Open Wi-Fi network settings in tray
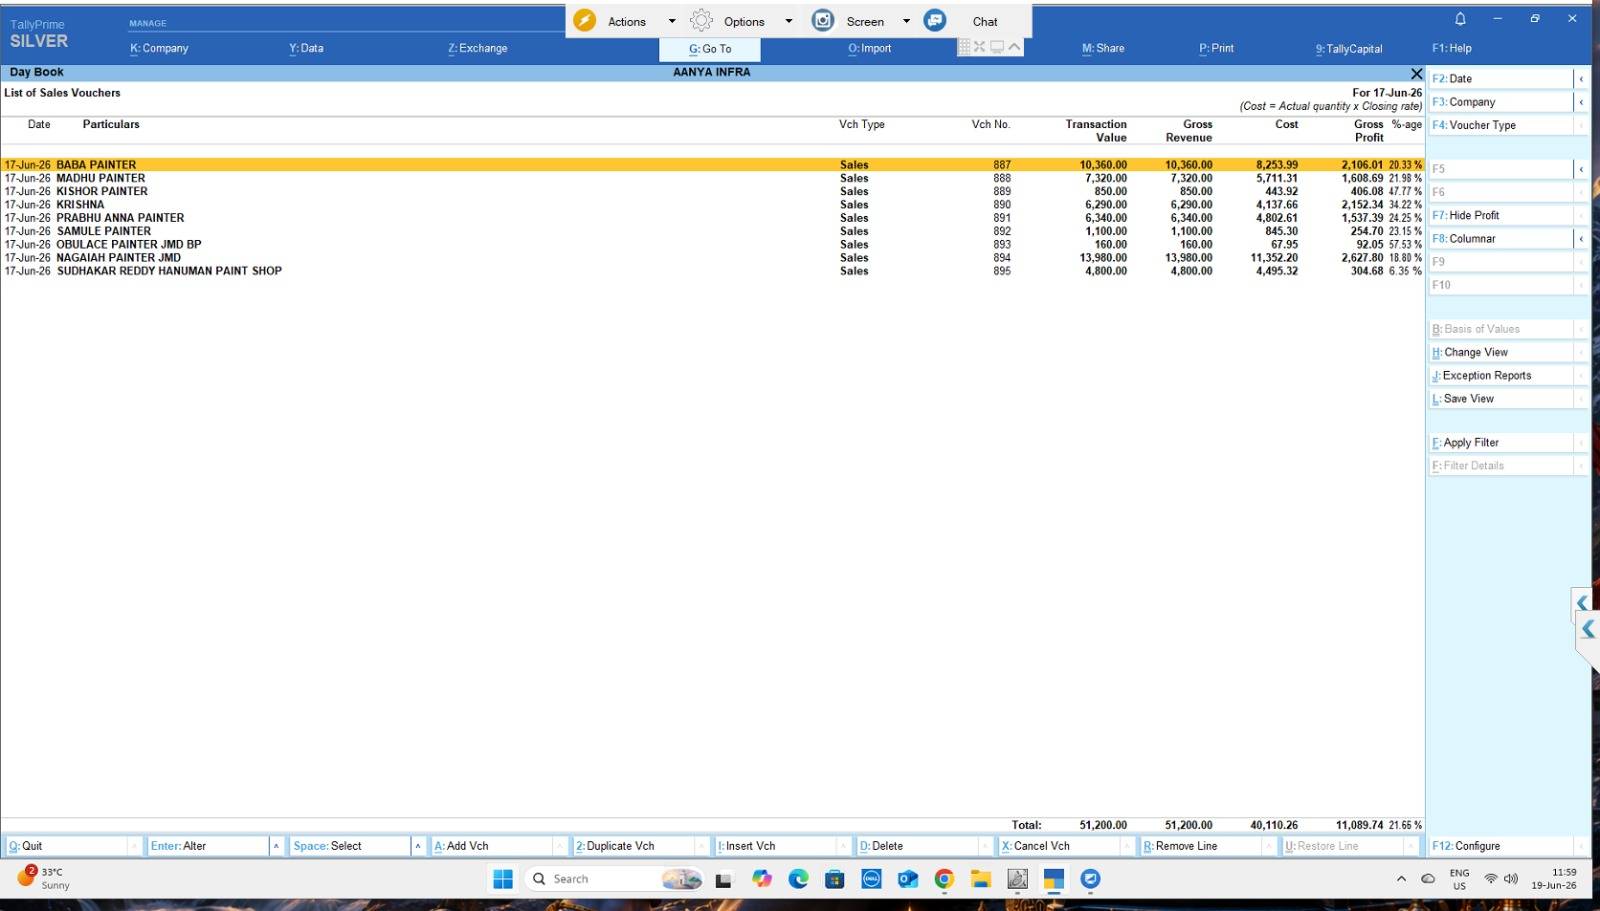The width and height of the screenshot is (1600, 911). pos(1491,879)
